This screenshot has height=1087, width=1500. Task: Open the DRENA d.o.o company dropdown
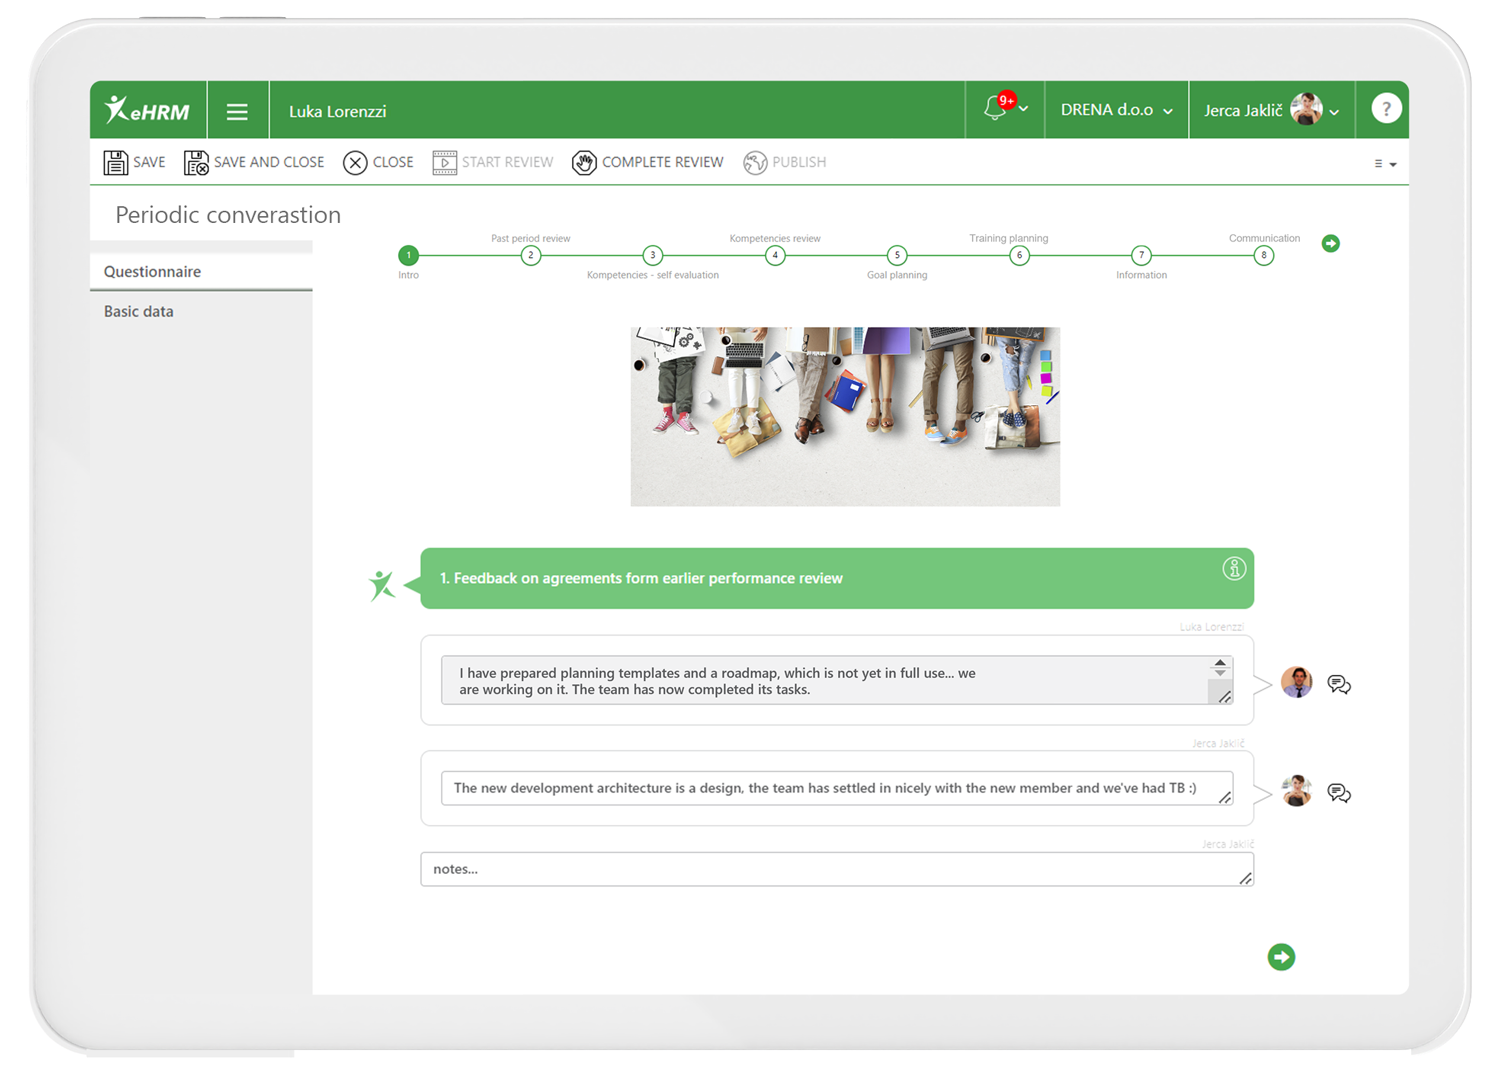pos(1115,110)
